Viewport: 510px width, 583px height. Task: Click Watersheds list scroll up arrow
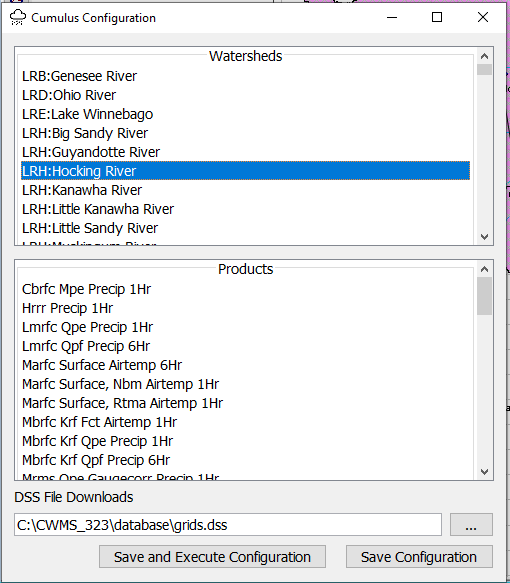[x=484, y=56]
